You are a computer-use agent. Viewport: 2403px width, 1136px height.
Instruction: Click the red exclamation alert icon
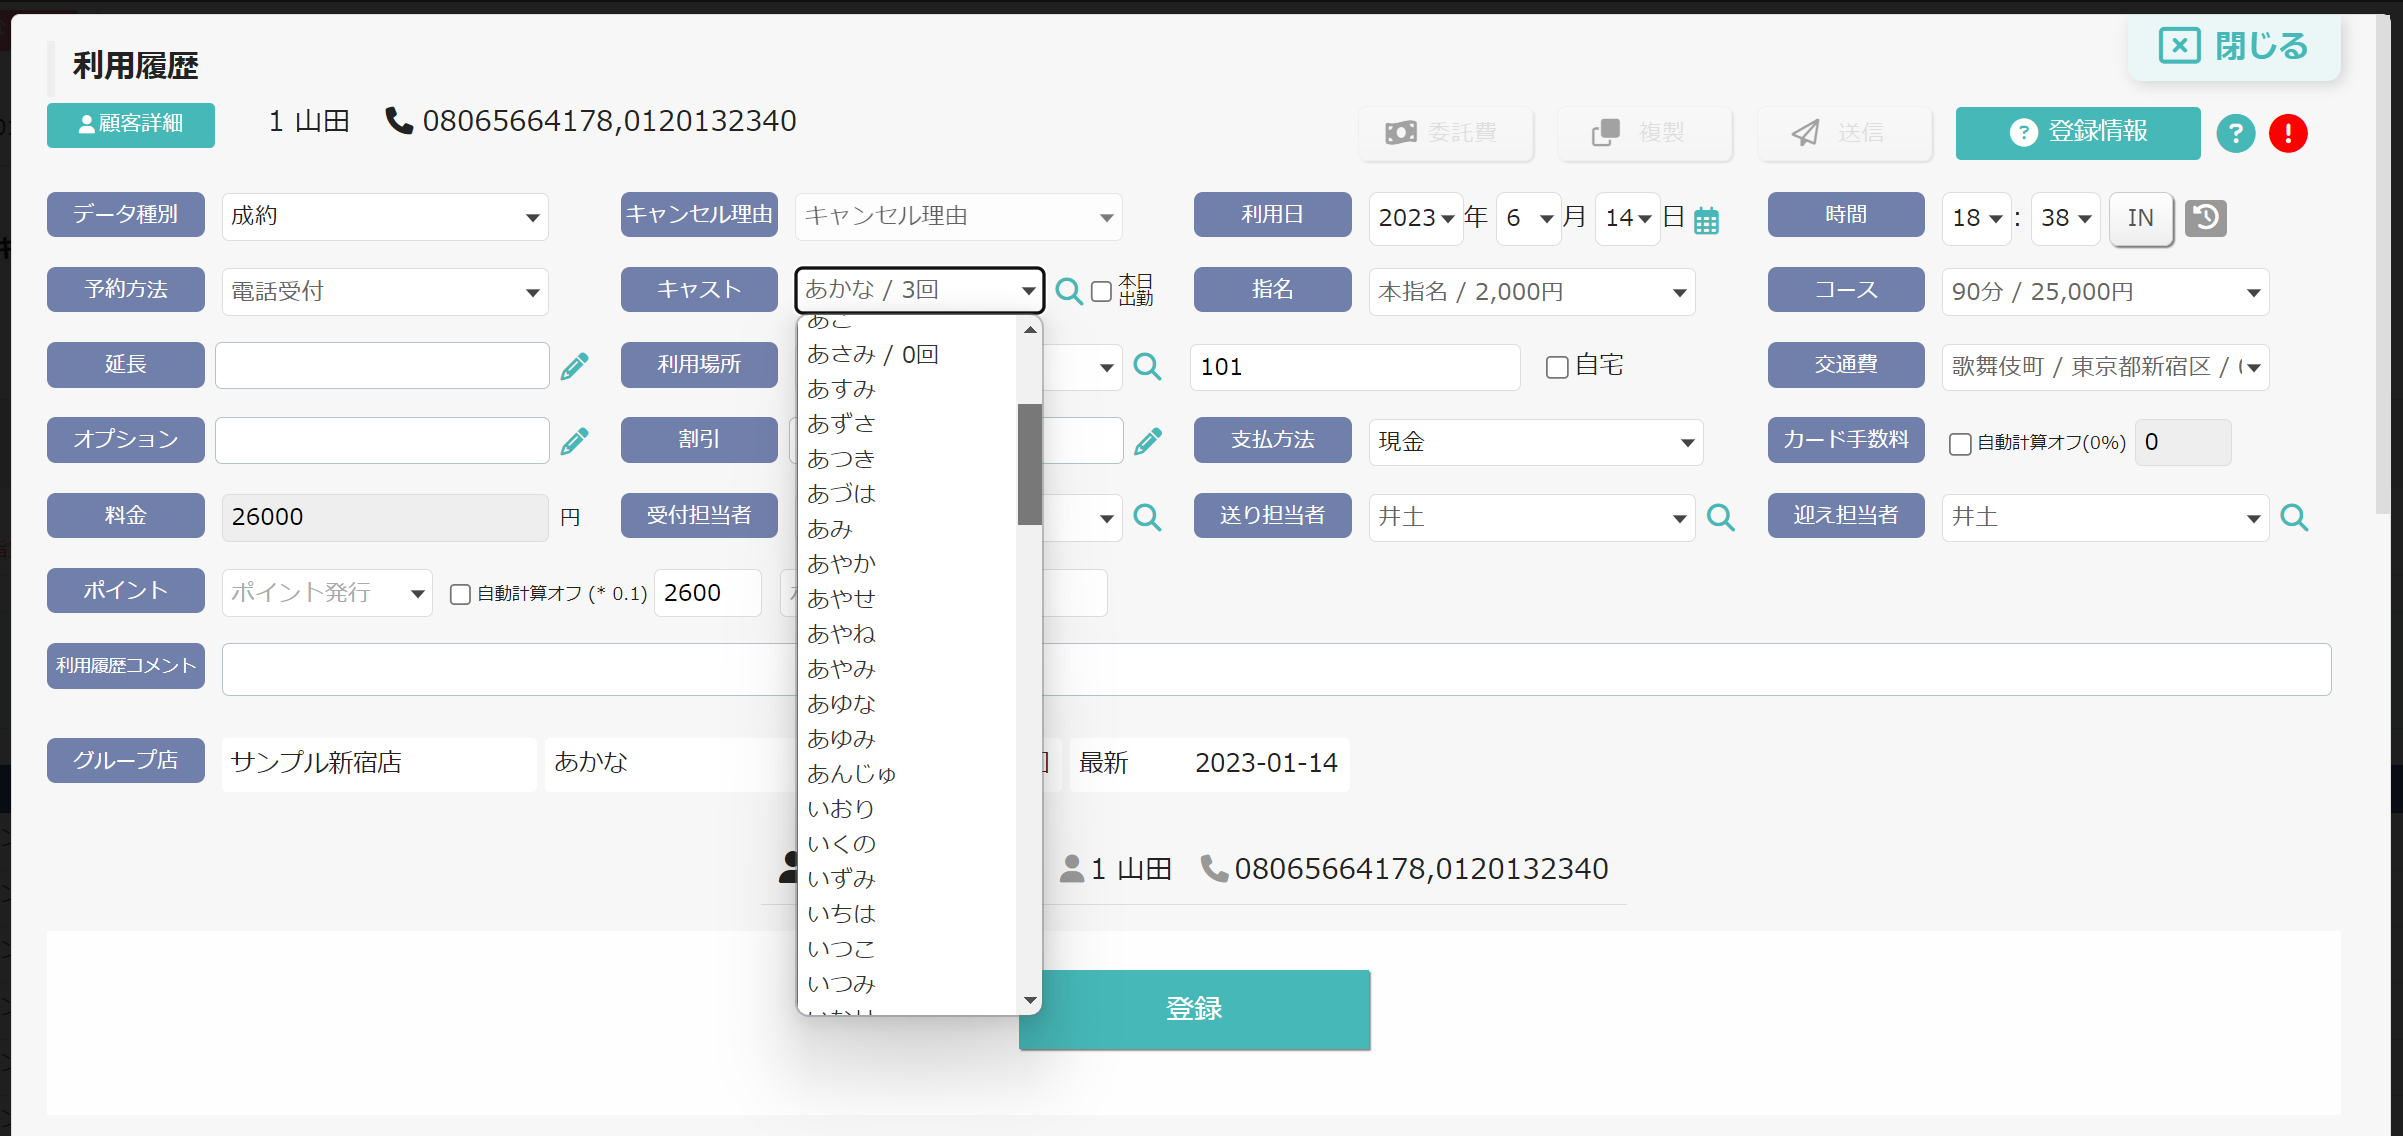(x=2288, y=133)
